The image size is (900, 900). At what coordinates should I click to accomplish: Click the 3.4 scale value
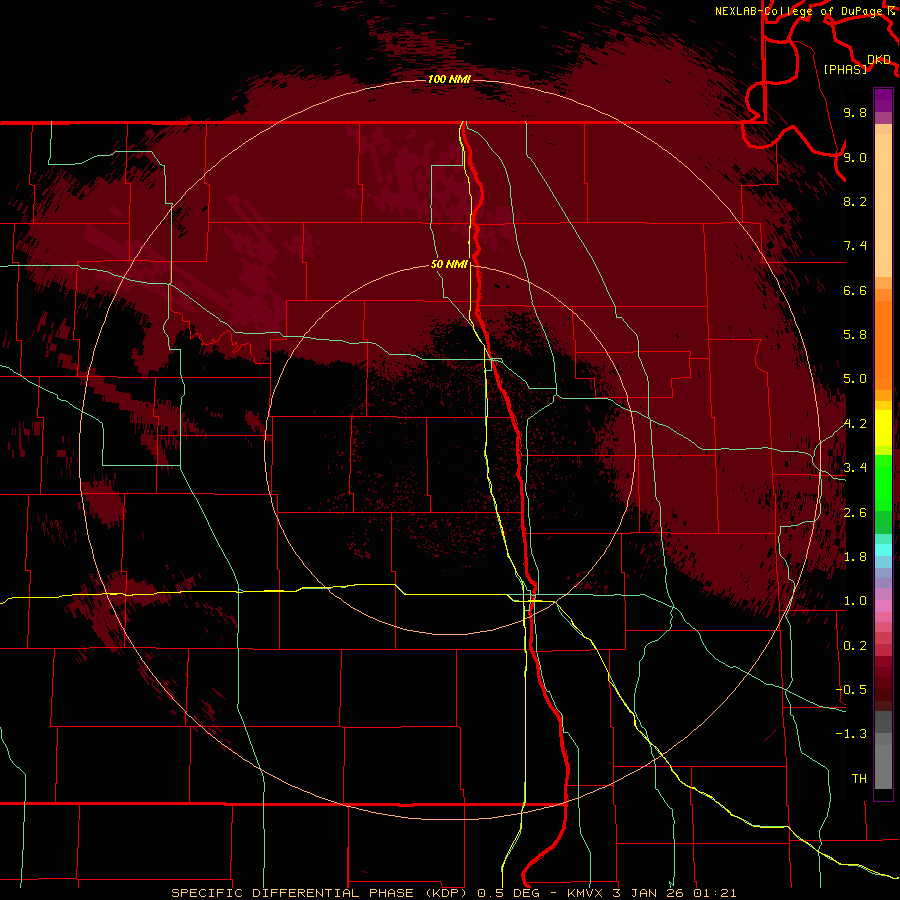(855, 468)
